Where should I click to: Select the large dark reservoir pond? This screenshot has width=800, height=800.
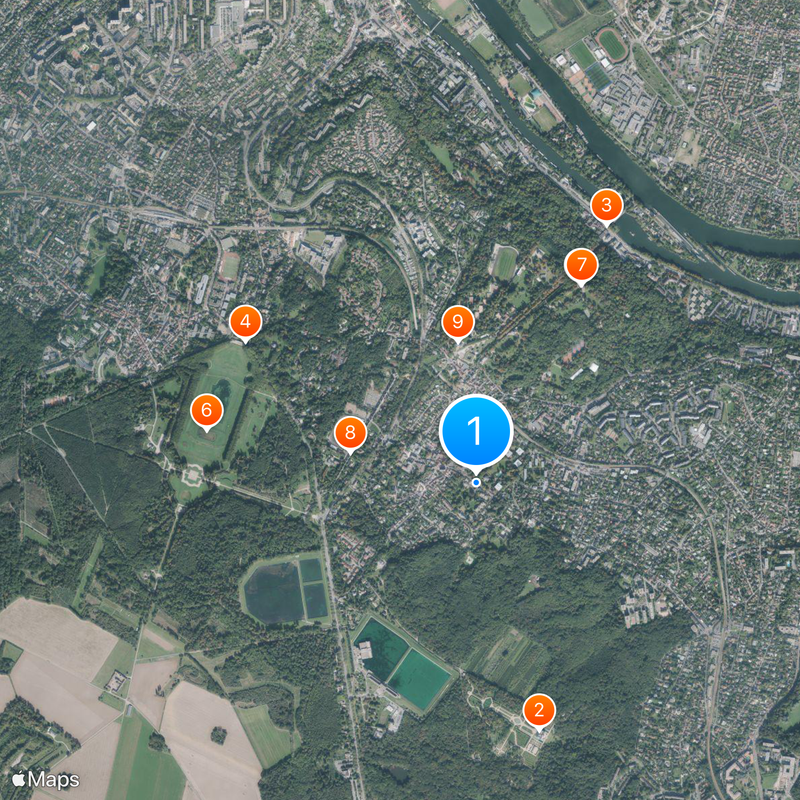click(x=274, y=593)
